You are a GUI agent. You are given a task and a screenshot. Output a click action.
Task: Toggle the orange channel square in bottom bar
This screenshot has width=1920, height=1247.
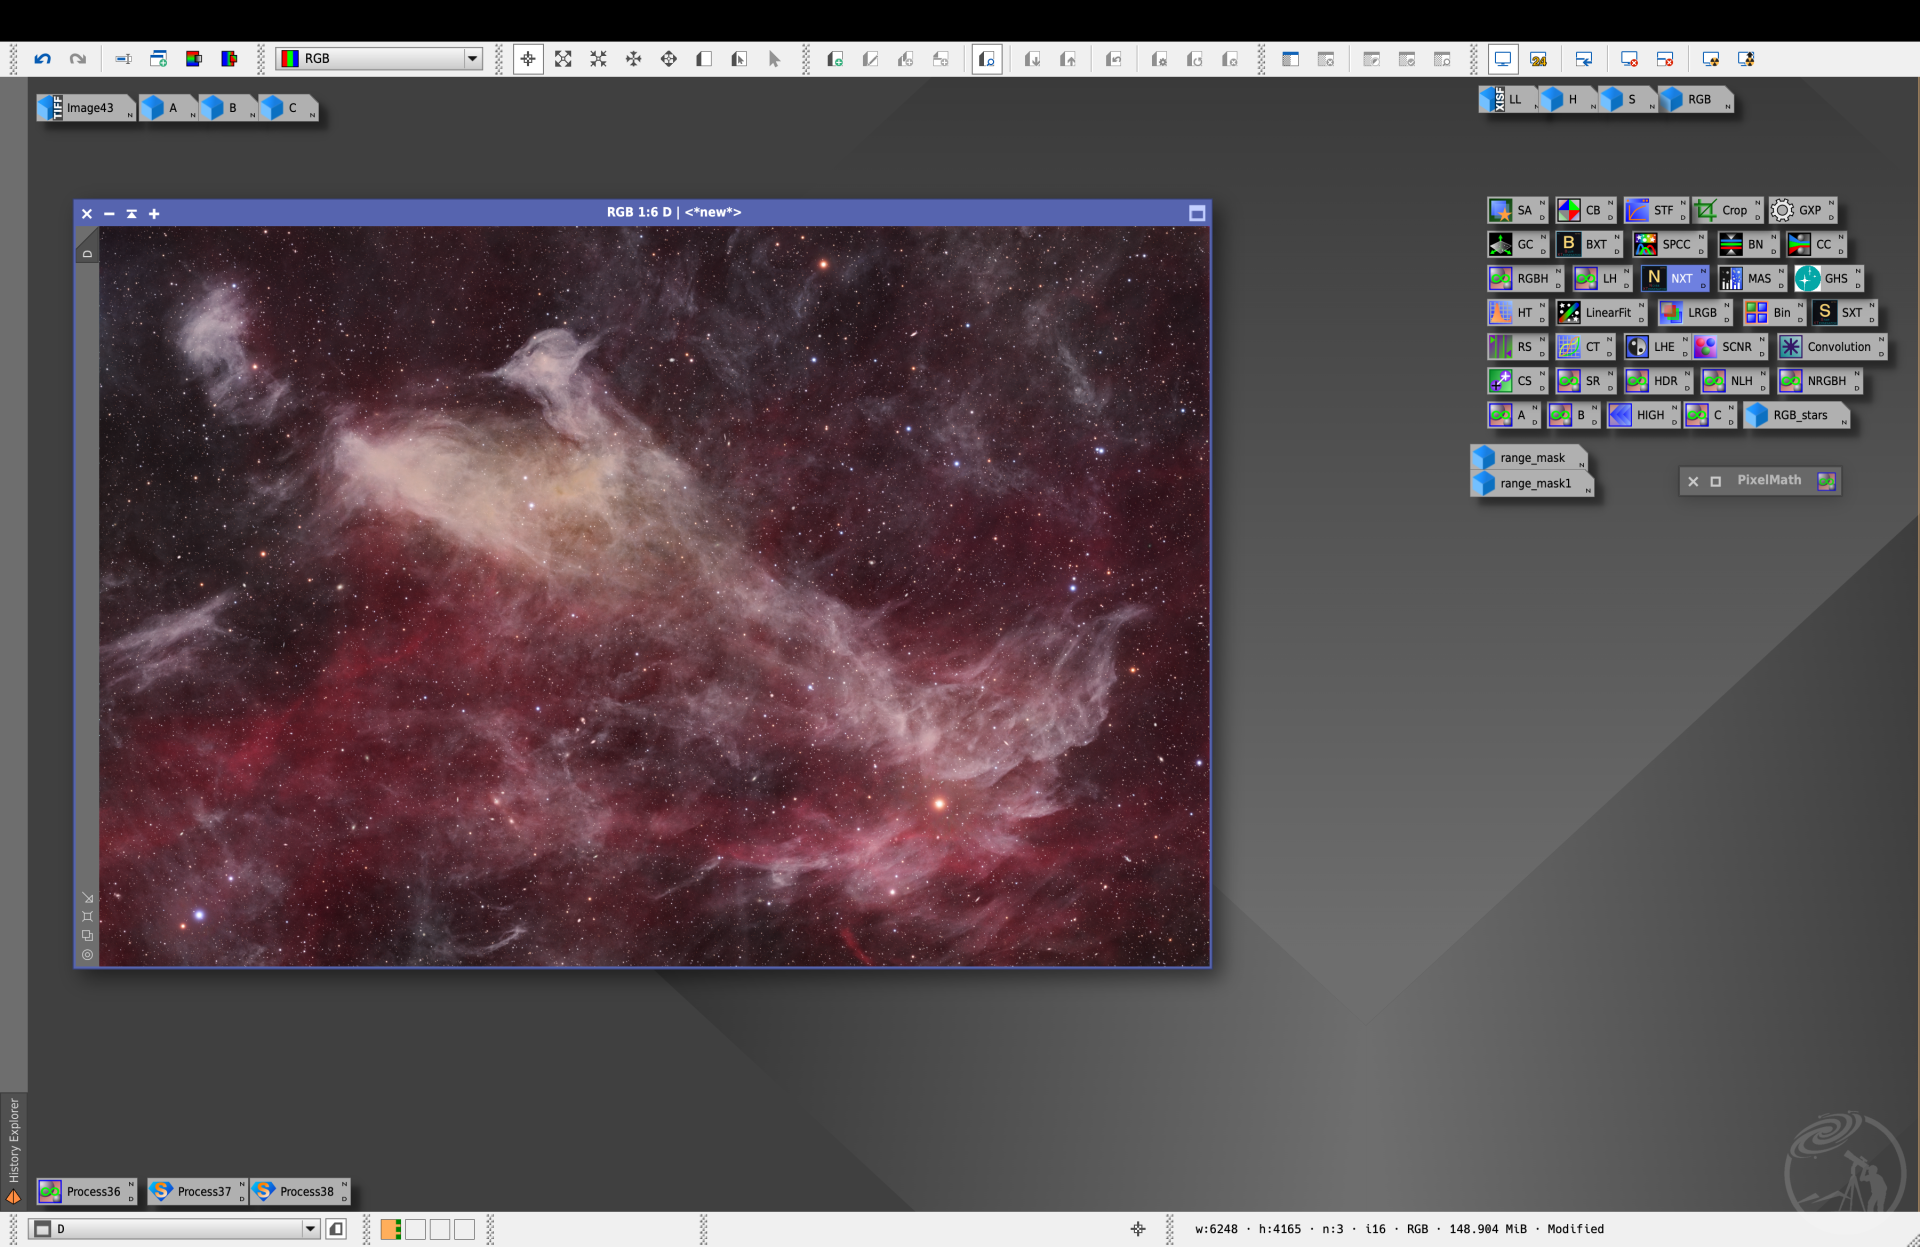click(391, 1229)
